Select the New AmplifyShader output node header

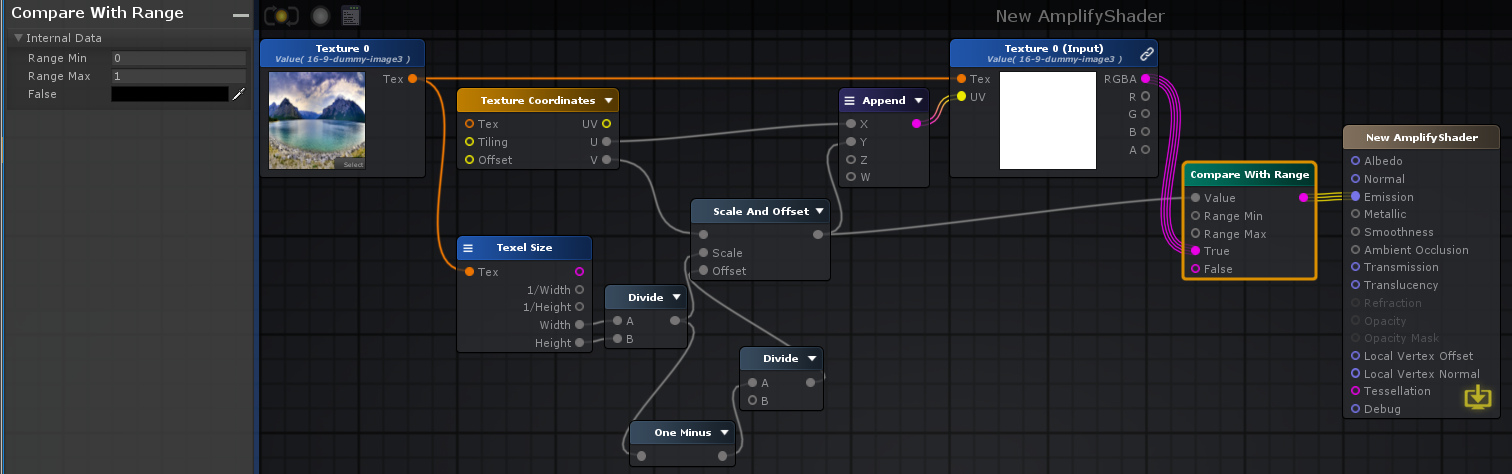[1421, 137]
